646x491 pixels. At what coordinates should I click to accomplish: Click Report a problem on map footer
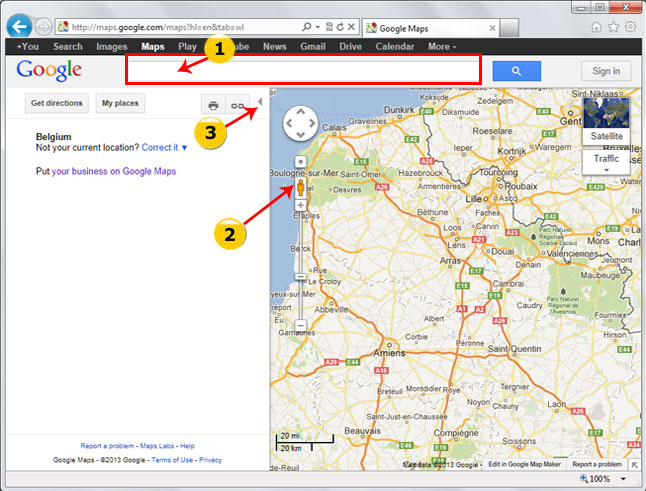tap(597, 464)
